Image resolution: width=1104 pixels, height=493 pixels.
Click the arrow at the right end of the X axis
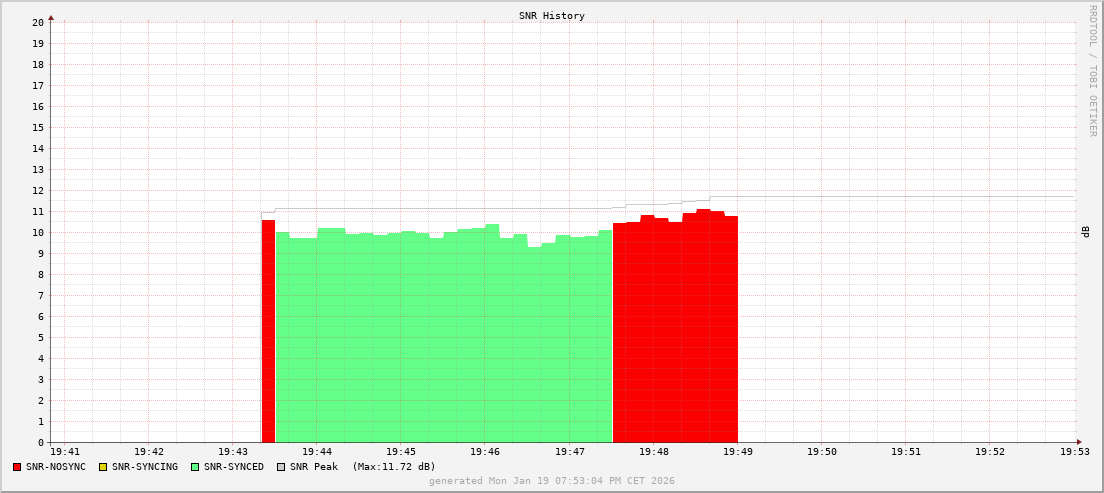pyautogui.click(x=1079, y=442)
